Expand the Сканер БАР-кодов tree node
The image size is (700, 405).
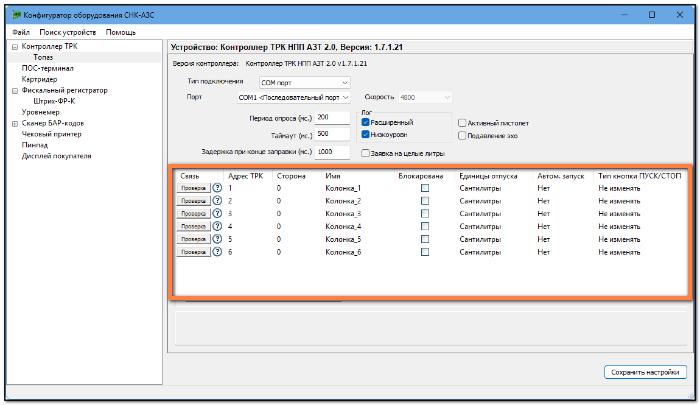(15, 124)
